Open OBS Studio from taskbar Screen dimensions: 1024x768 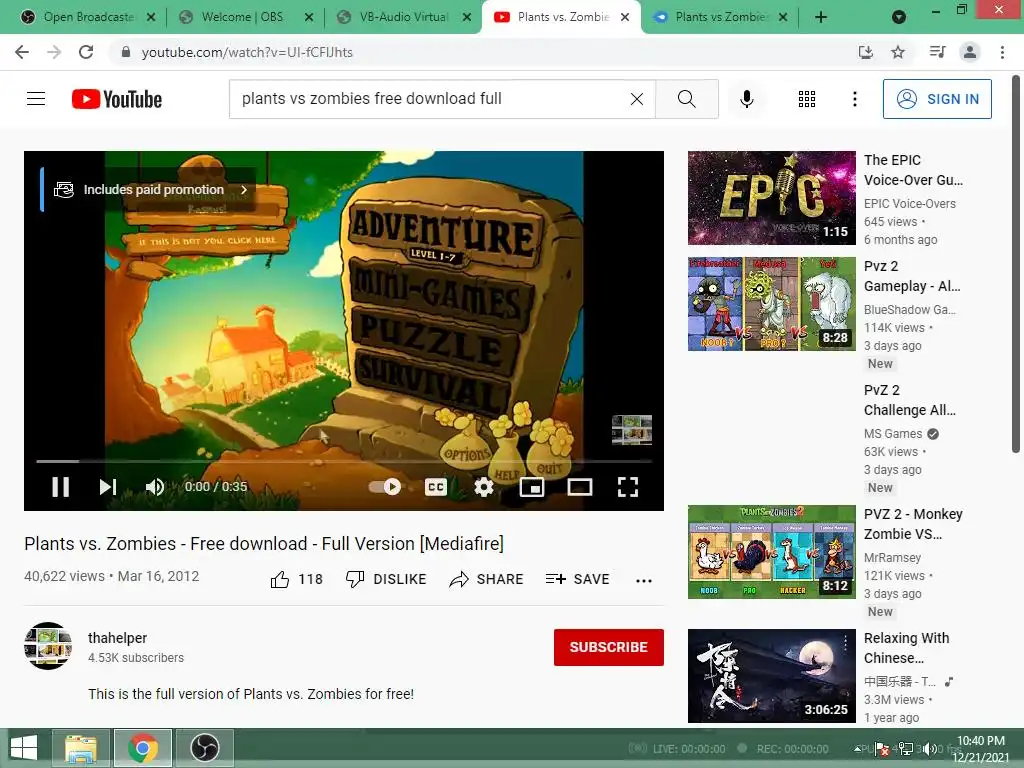click(204, 748)
